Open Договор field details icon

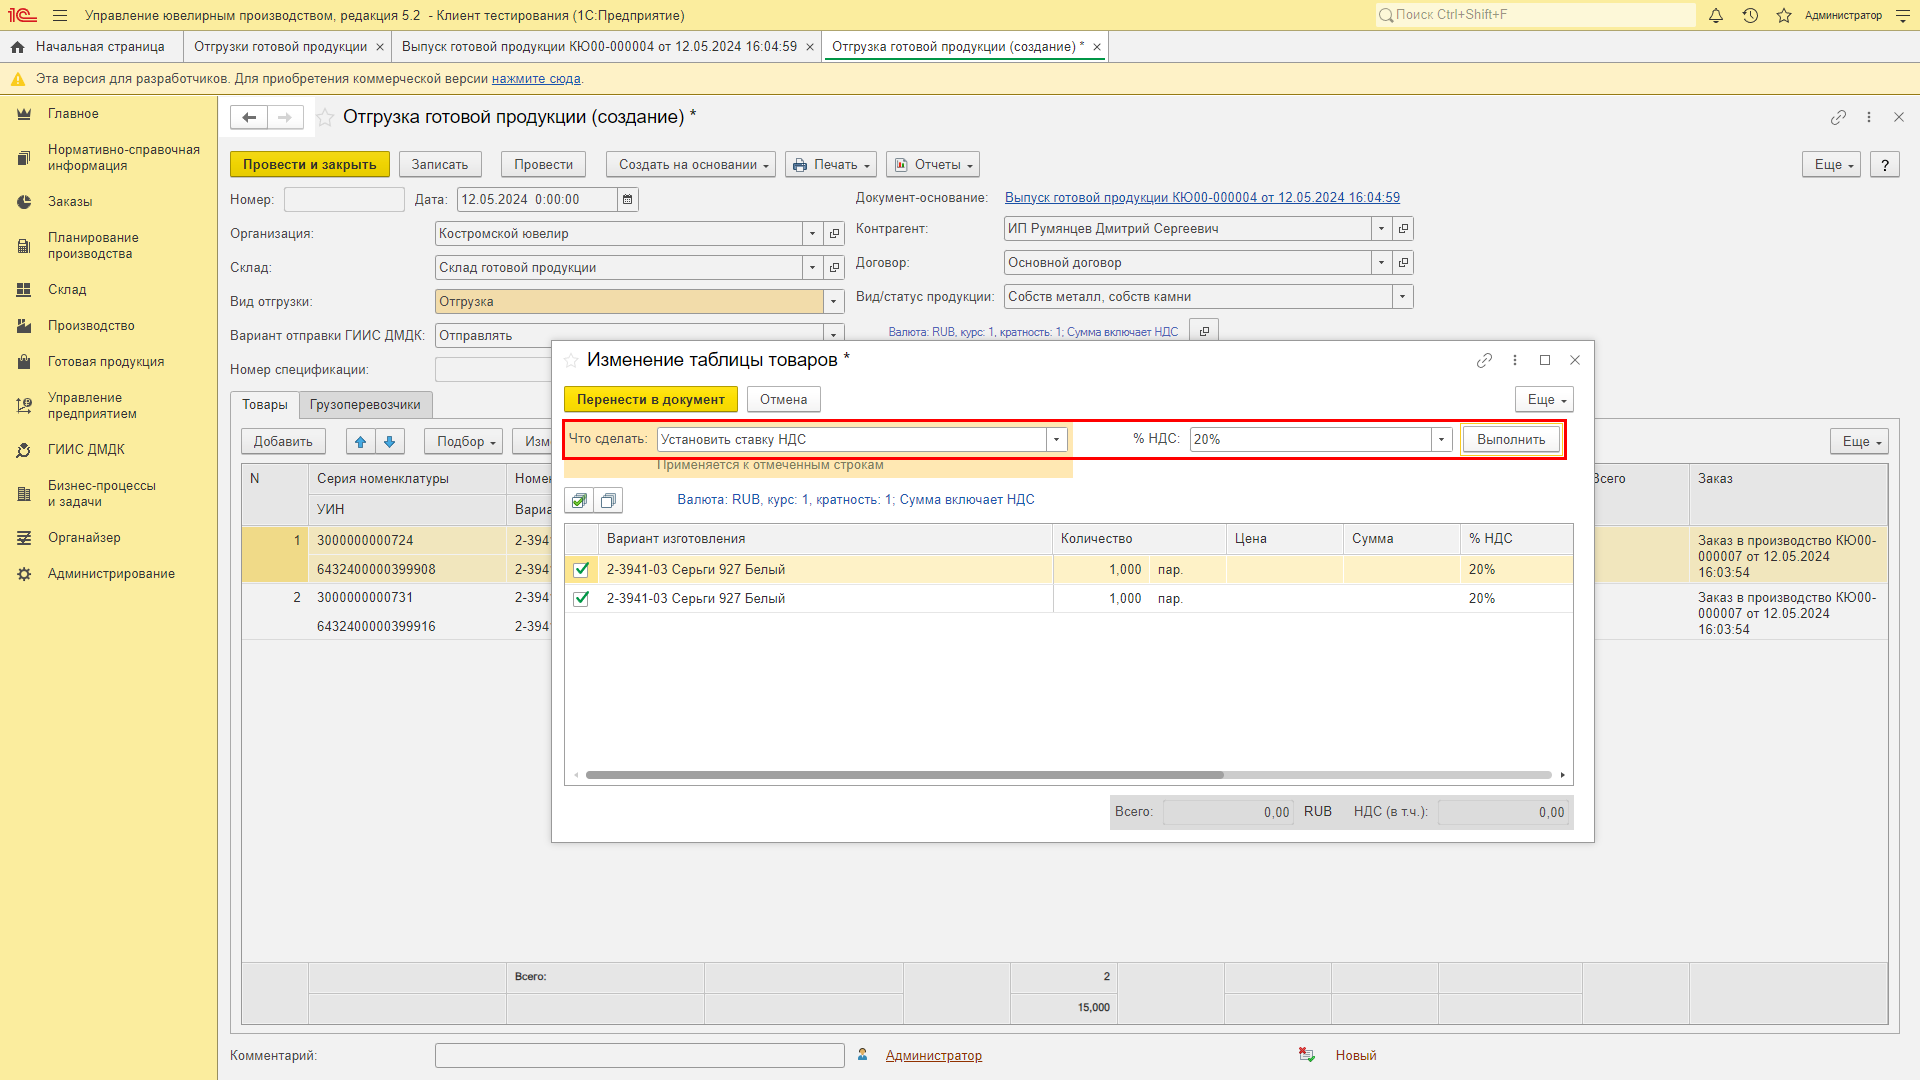point(1403,263)
